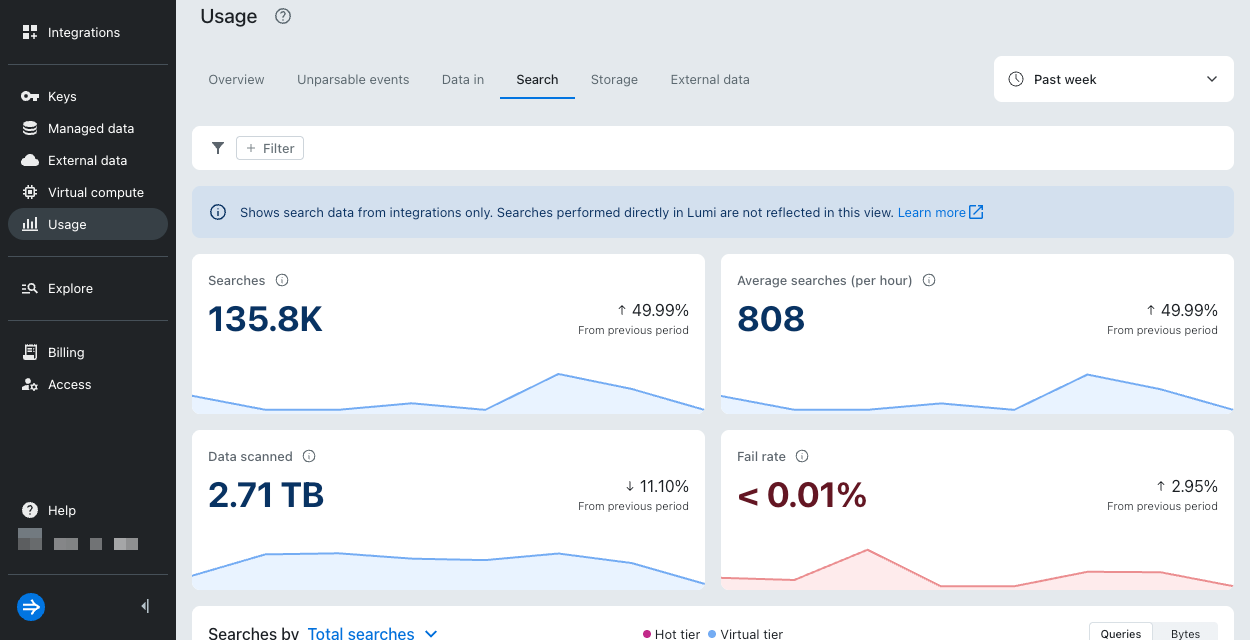Click the external link icon after Learn more

[977, 212]
